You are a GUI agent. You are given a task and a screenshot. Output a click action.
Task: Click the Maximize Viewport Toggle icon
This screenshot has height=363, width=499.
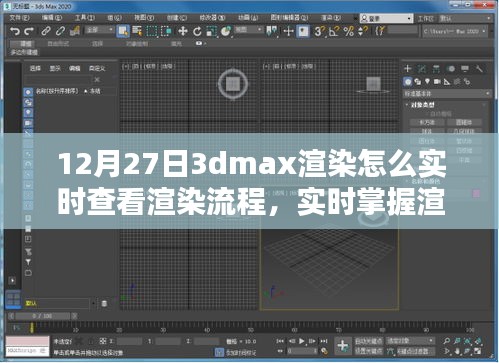point(478,351)
